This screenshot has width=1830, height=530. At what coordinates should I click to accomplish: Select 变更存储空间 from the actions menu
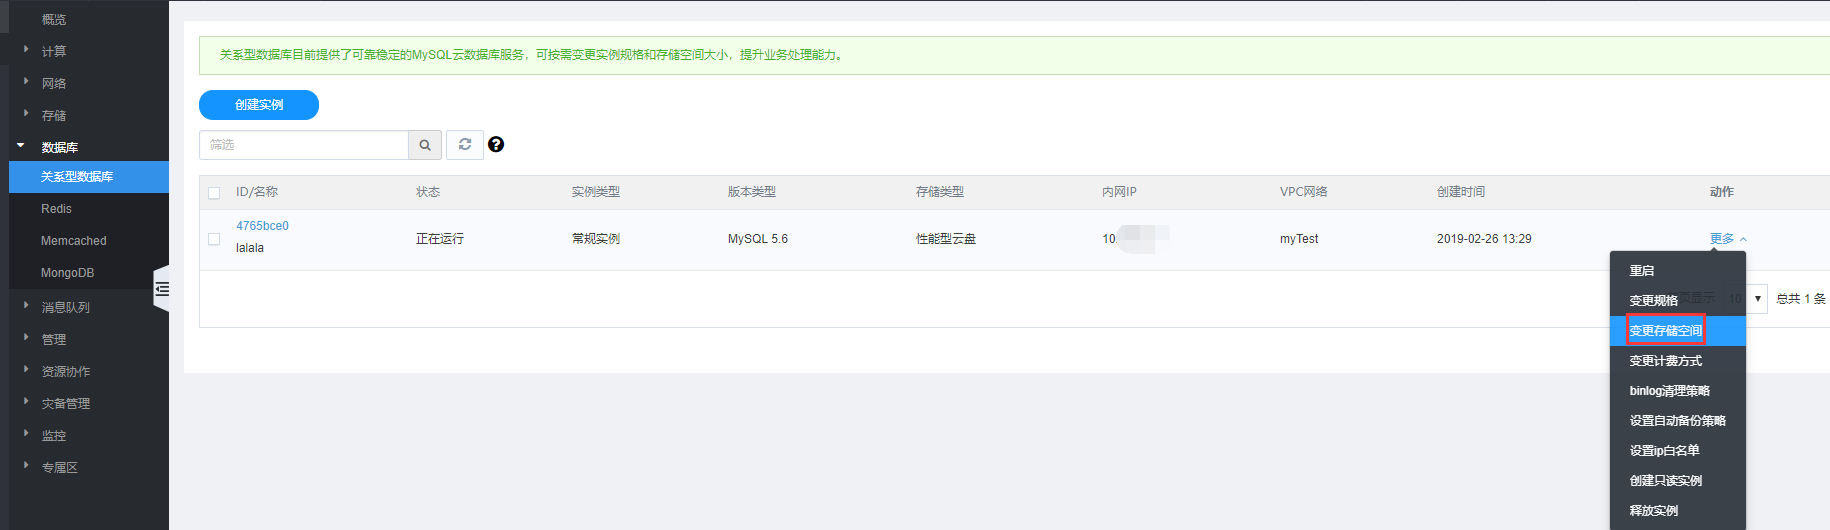pyautogui.click(x=1678, y=331)
